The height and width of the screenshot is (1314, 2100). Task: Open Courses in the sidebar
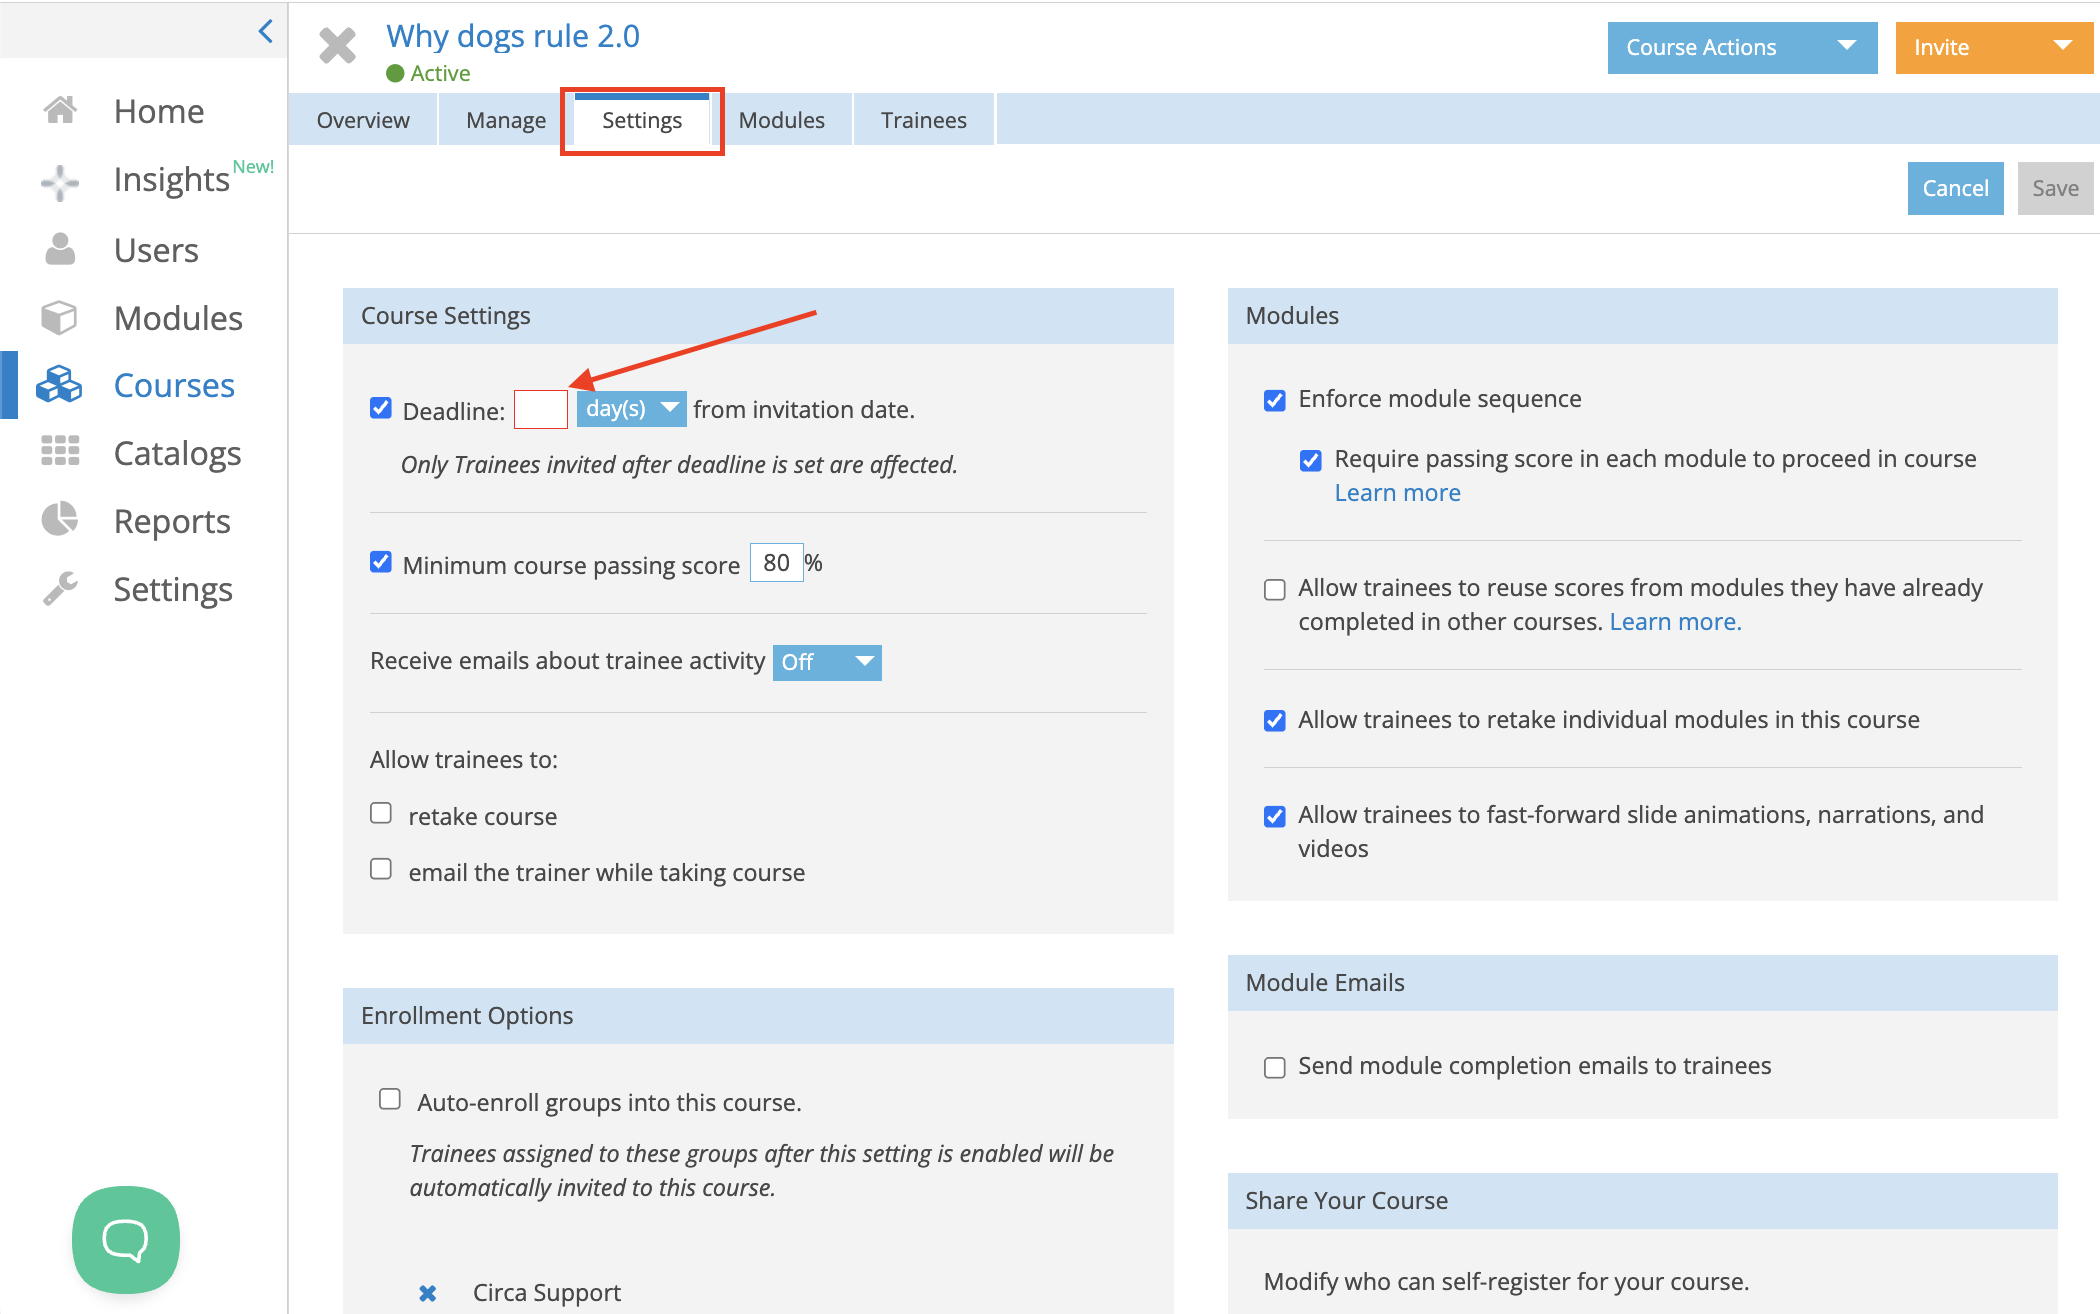coord(174,385)
